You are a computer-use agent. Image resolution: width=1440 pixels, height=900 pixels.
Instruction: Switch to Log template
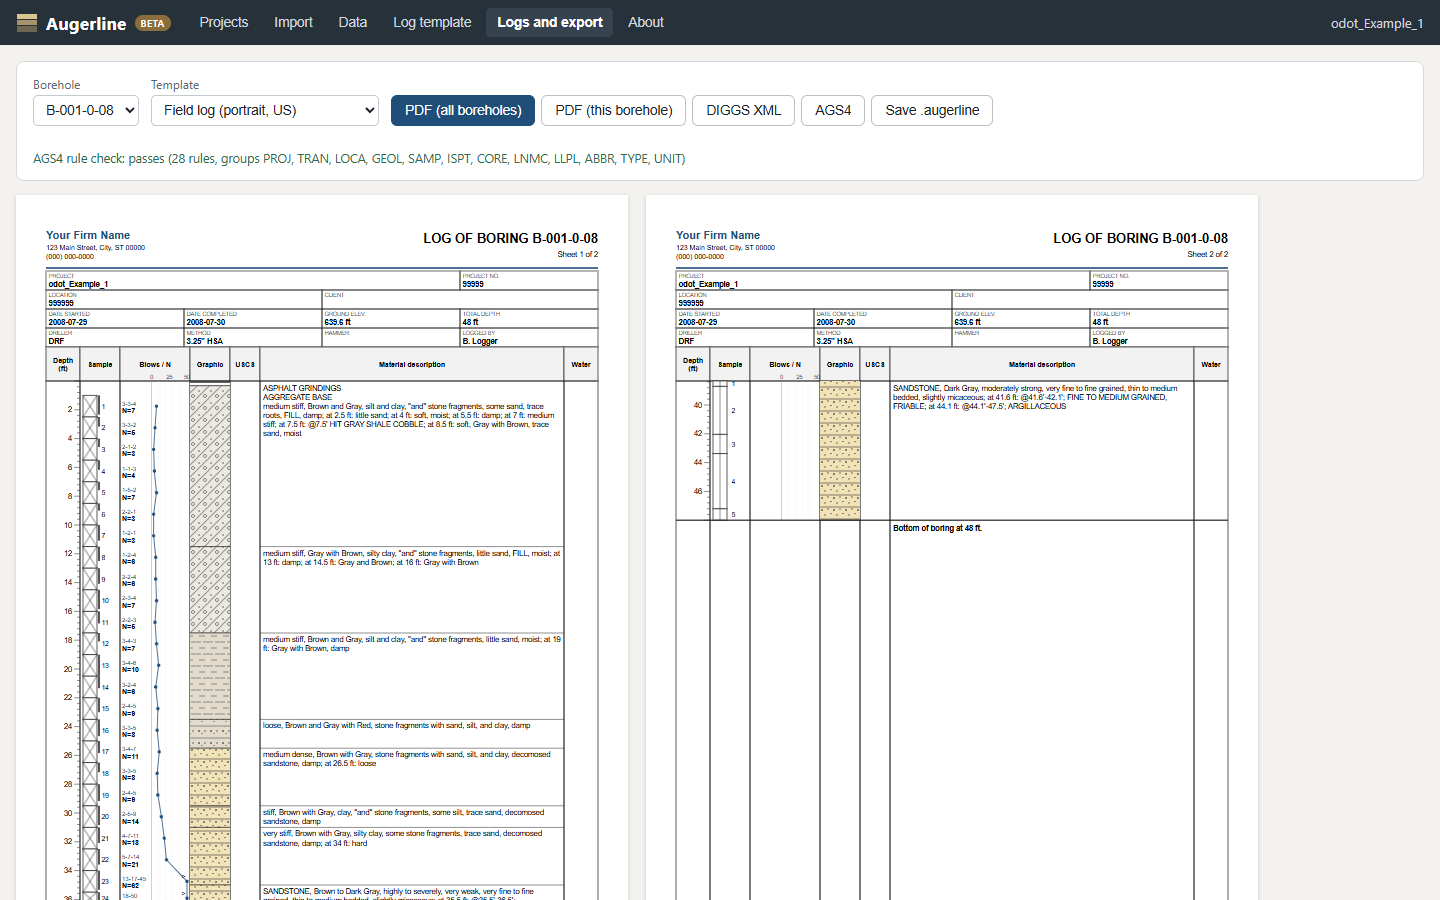tap(432, 22)
